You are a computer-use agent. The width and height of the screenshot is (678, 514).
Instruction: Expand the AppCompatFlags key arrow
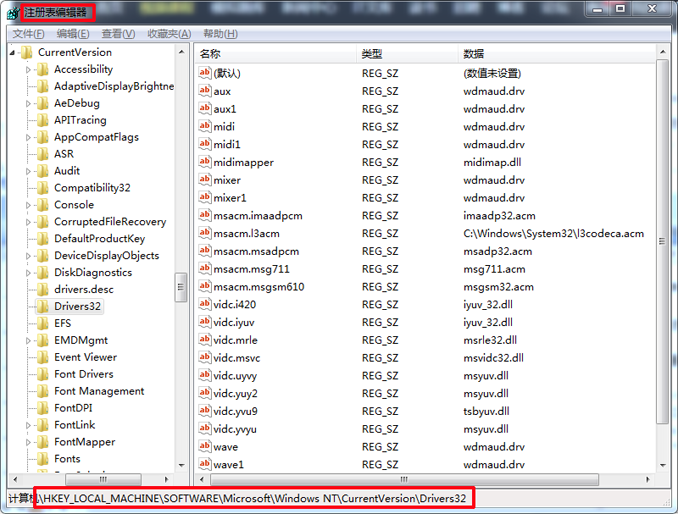click(29, 138)
